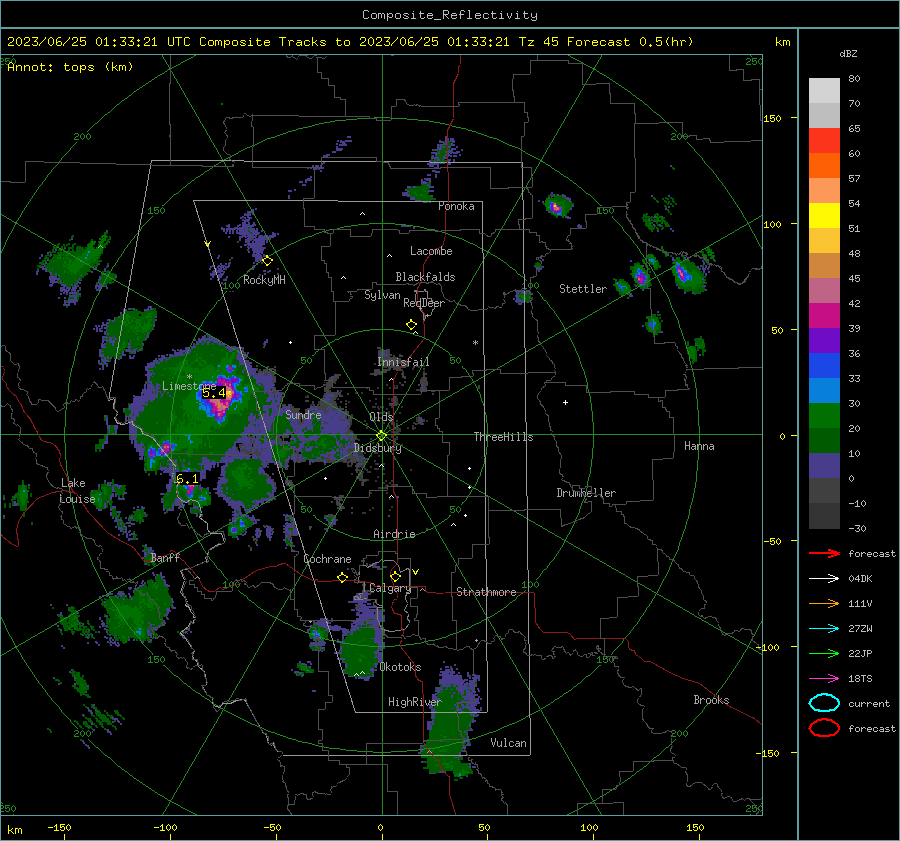
Task: Click the Brooks city label
Action: 712,700
